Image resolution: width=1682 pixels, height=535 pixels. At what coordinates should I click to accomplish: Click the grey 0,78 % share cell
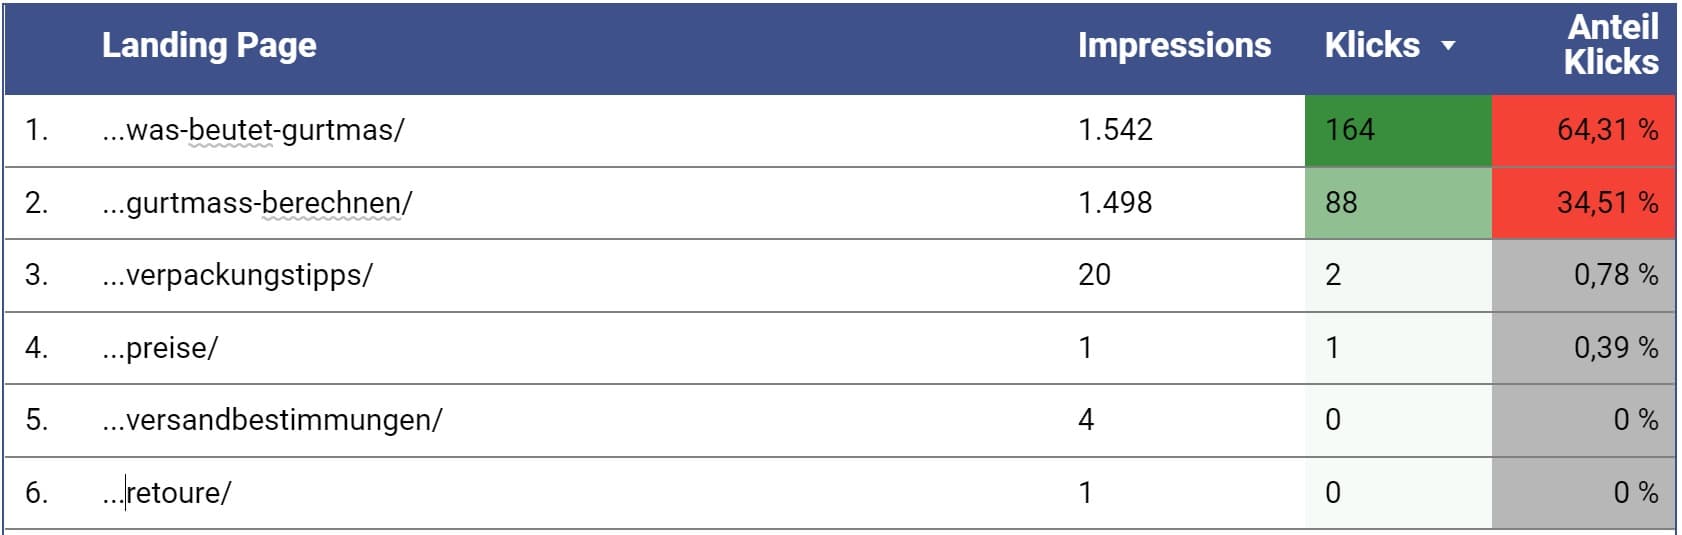pos(1583,275)
